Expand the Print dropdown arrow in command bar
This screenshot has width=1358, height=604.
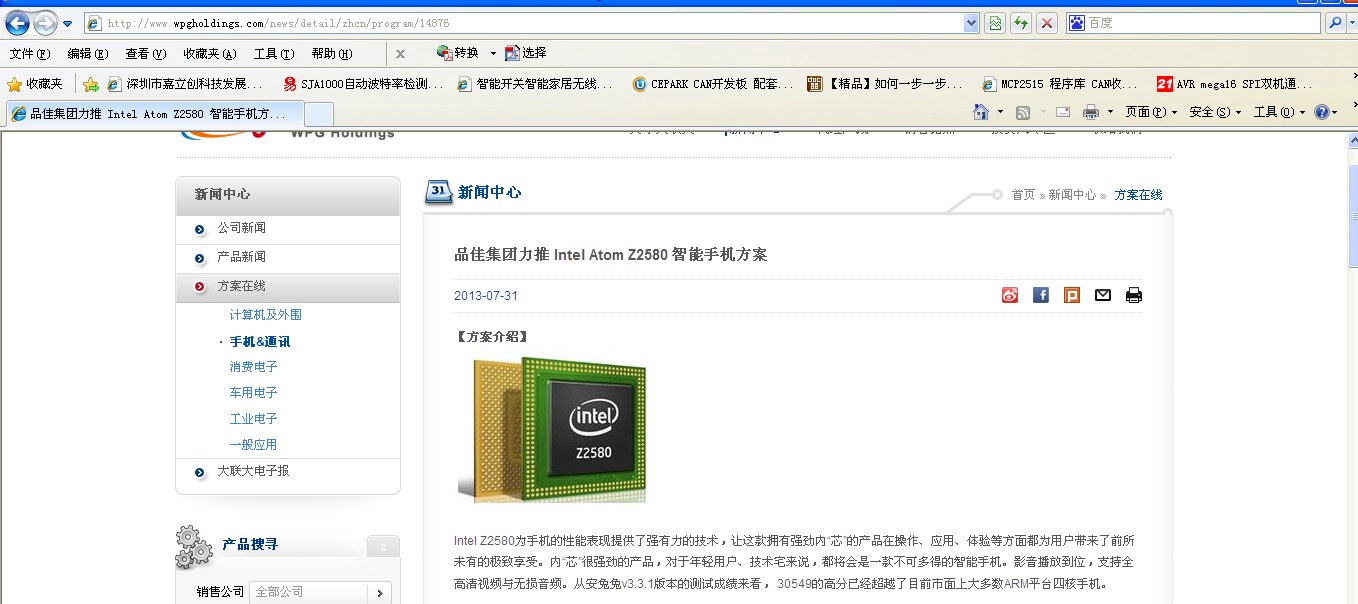pos(1111,113)
